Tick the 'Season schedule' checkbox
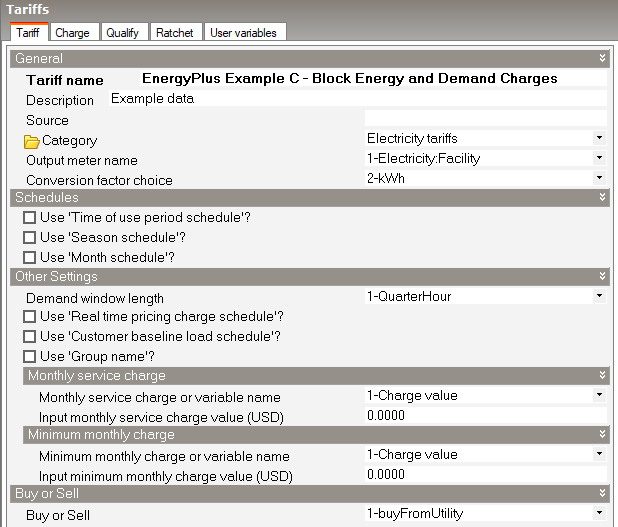The height and width of the screenshot is (527, 618). tap(30, 238)
